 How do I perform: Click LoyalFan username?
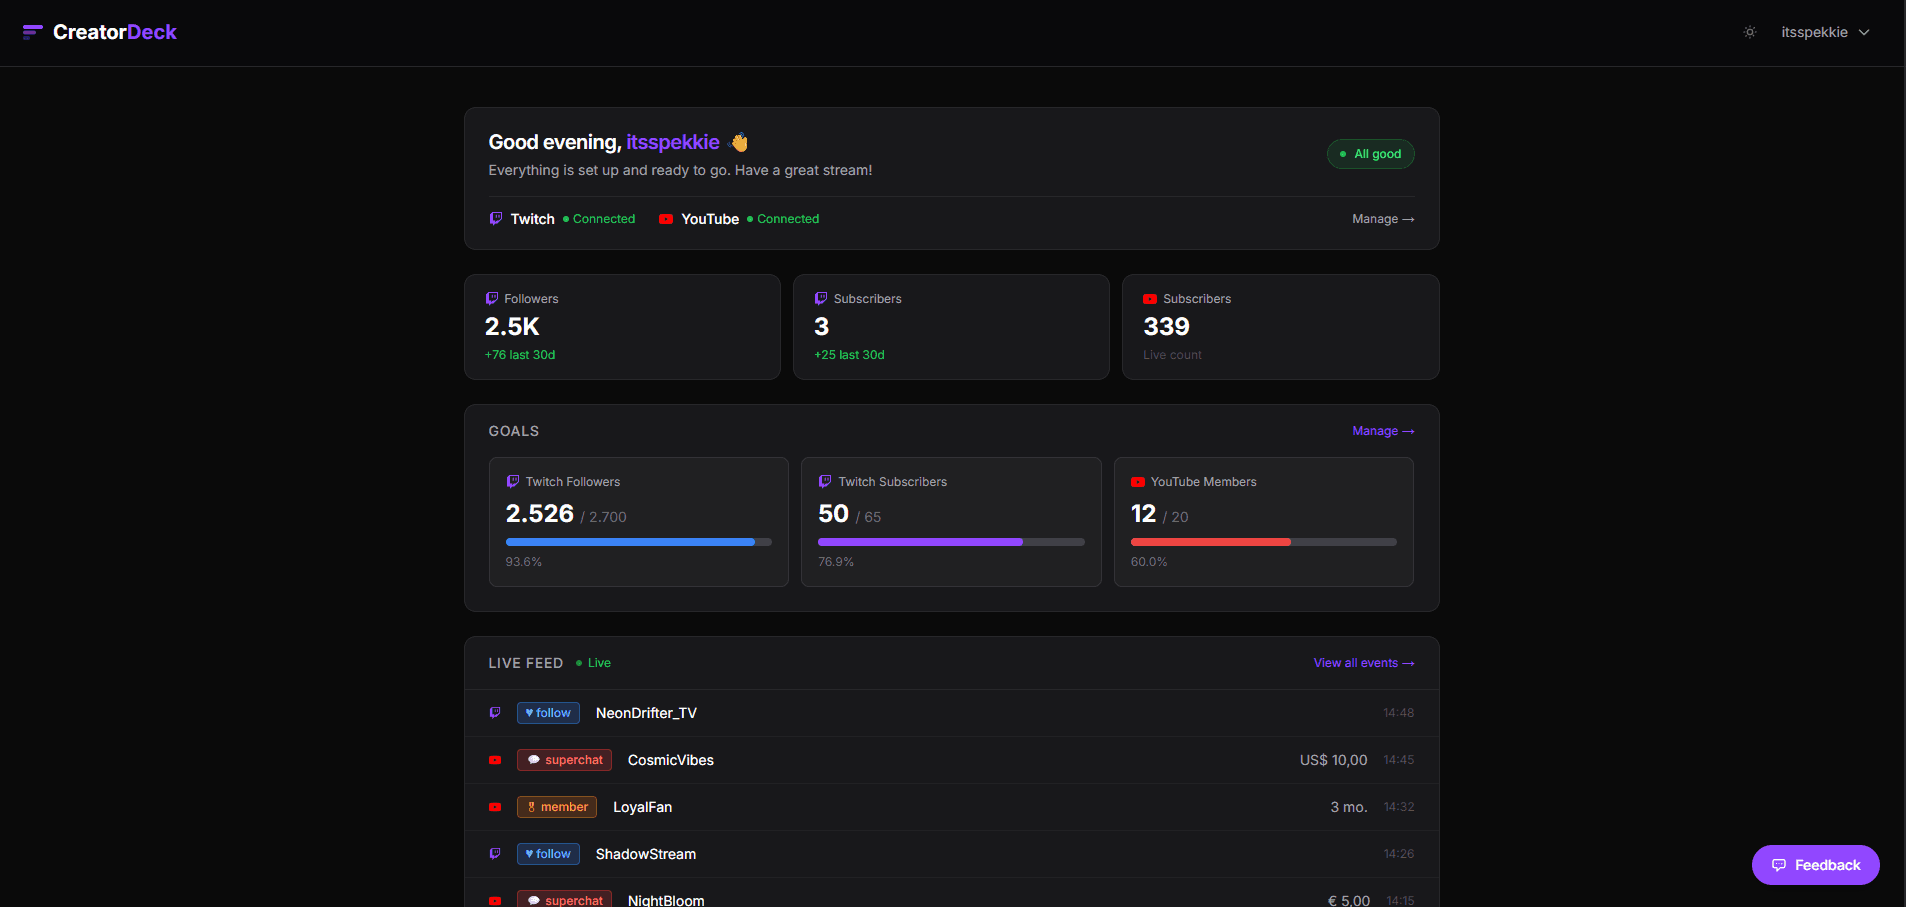[642, 807]
